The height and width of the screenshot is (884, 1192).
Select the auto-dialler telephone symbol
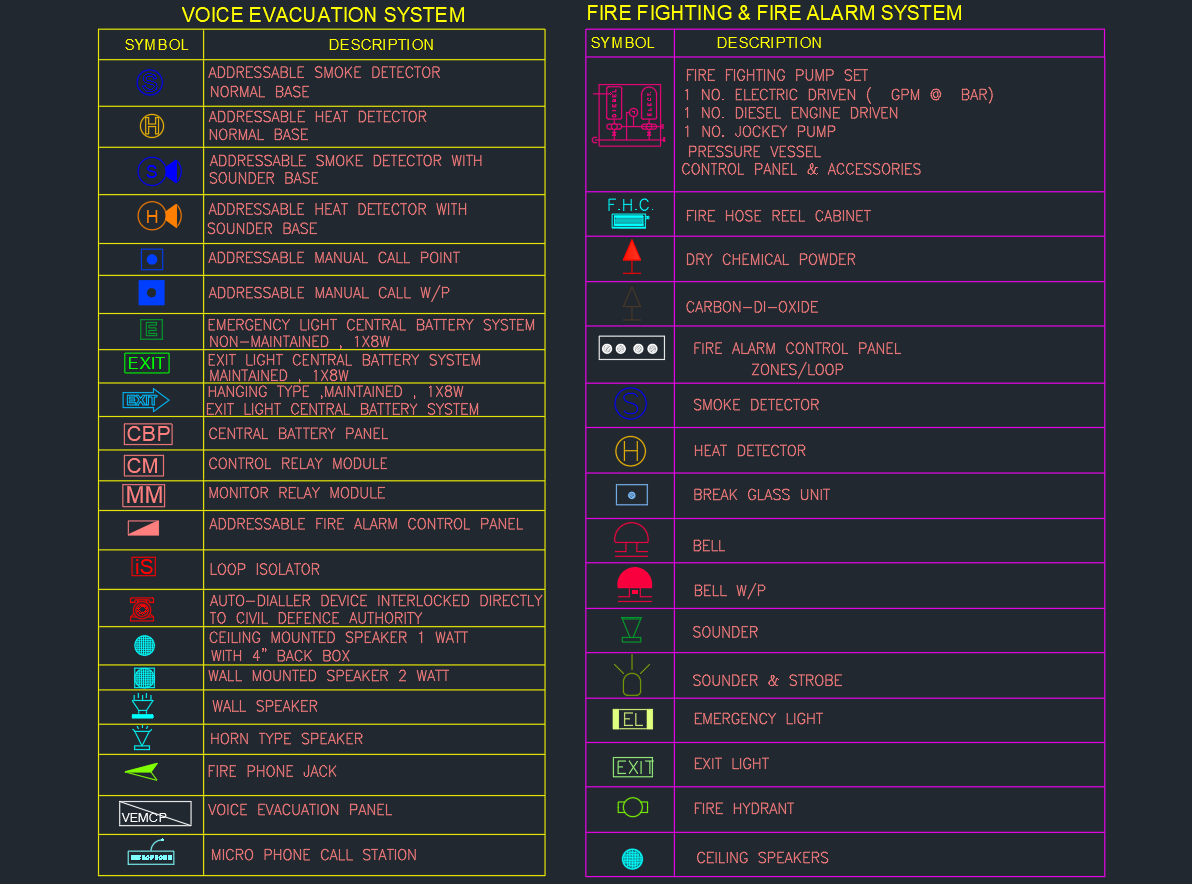point(142,608)
